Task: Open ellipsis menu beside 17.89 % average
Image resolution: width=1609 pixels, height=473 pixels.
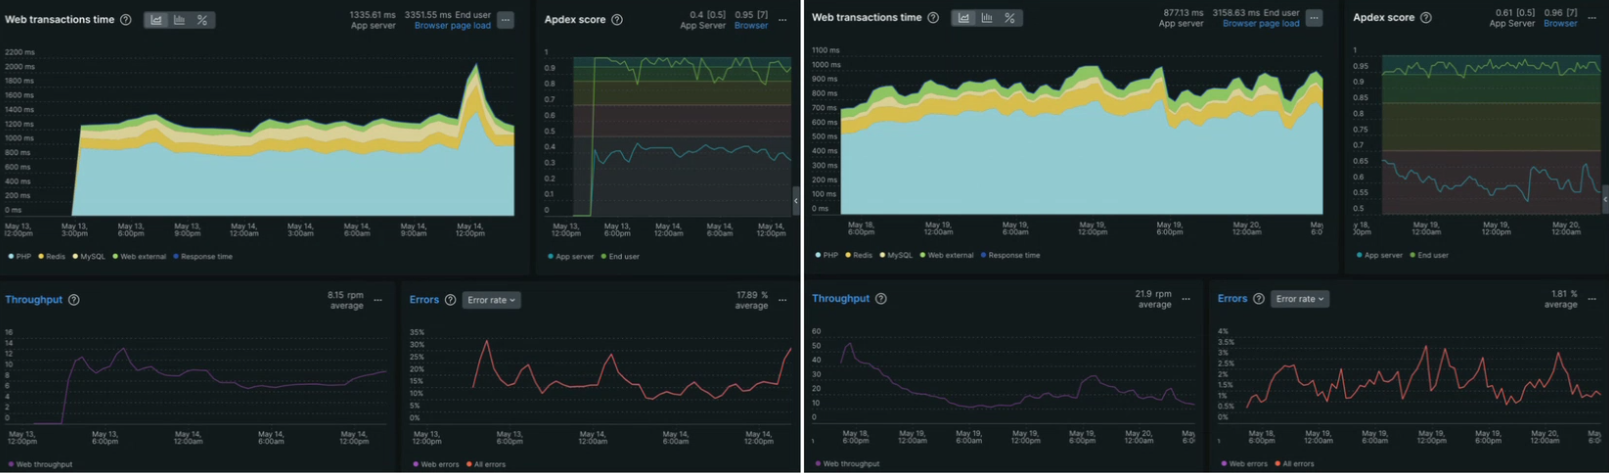Action: coord(782,300)
